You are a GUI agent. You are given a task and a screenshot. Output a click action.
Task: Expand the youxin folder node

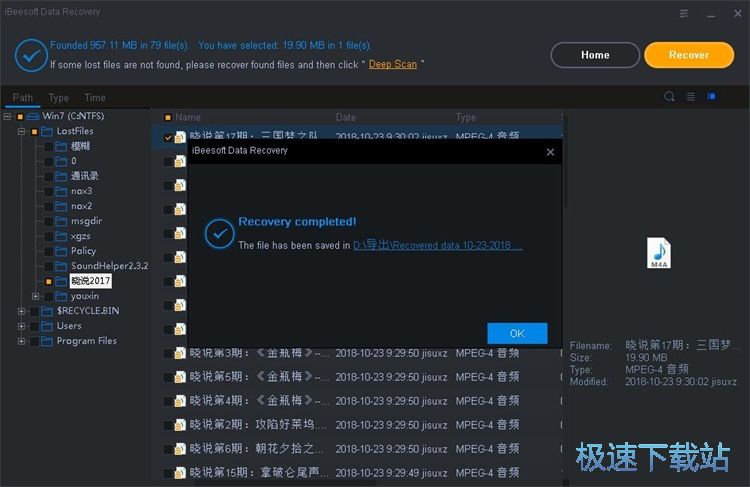pos(35,296)
